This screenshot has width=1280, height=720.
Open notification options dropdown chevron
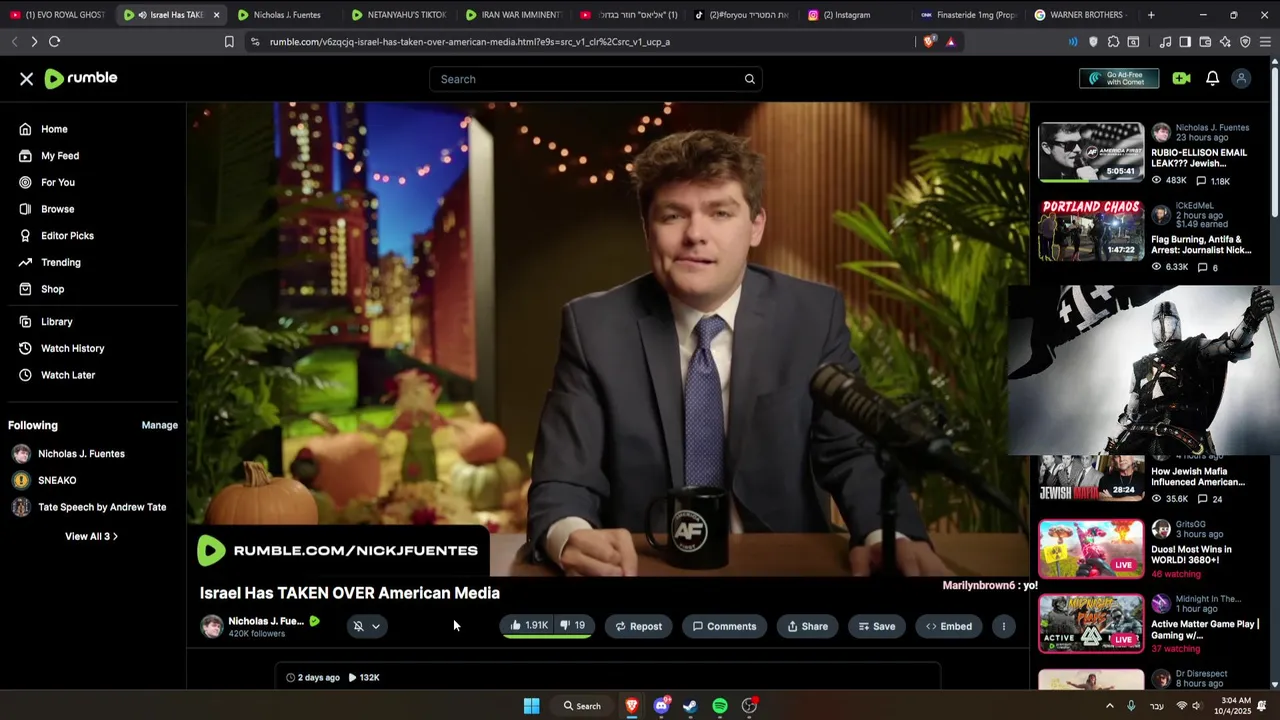click(x=376, y=626)
